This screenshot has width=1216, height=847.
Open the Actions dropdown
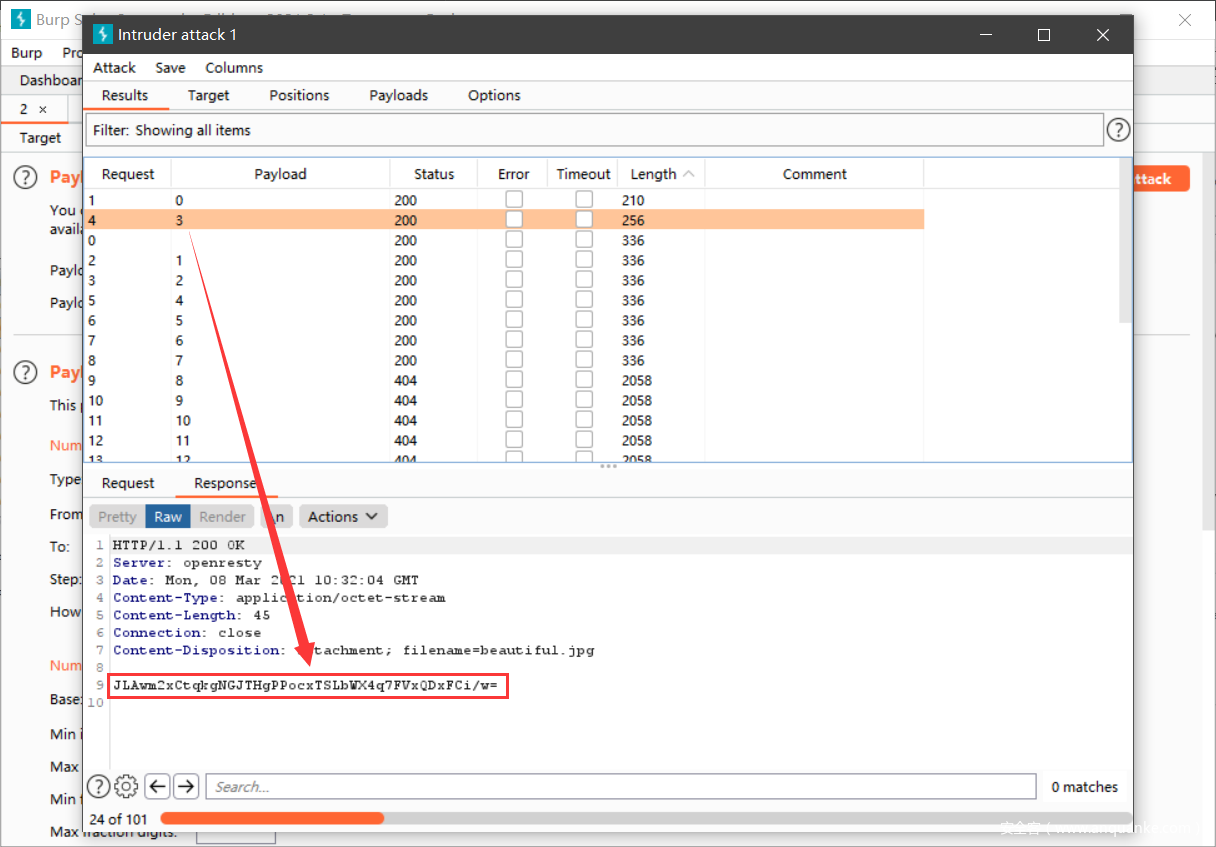[343, 516]
